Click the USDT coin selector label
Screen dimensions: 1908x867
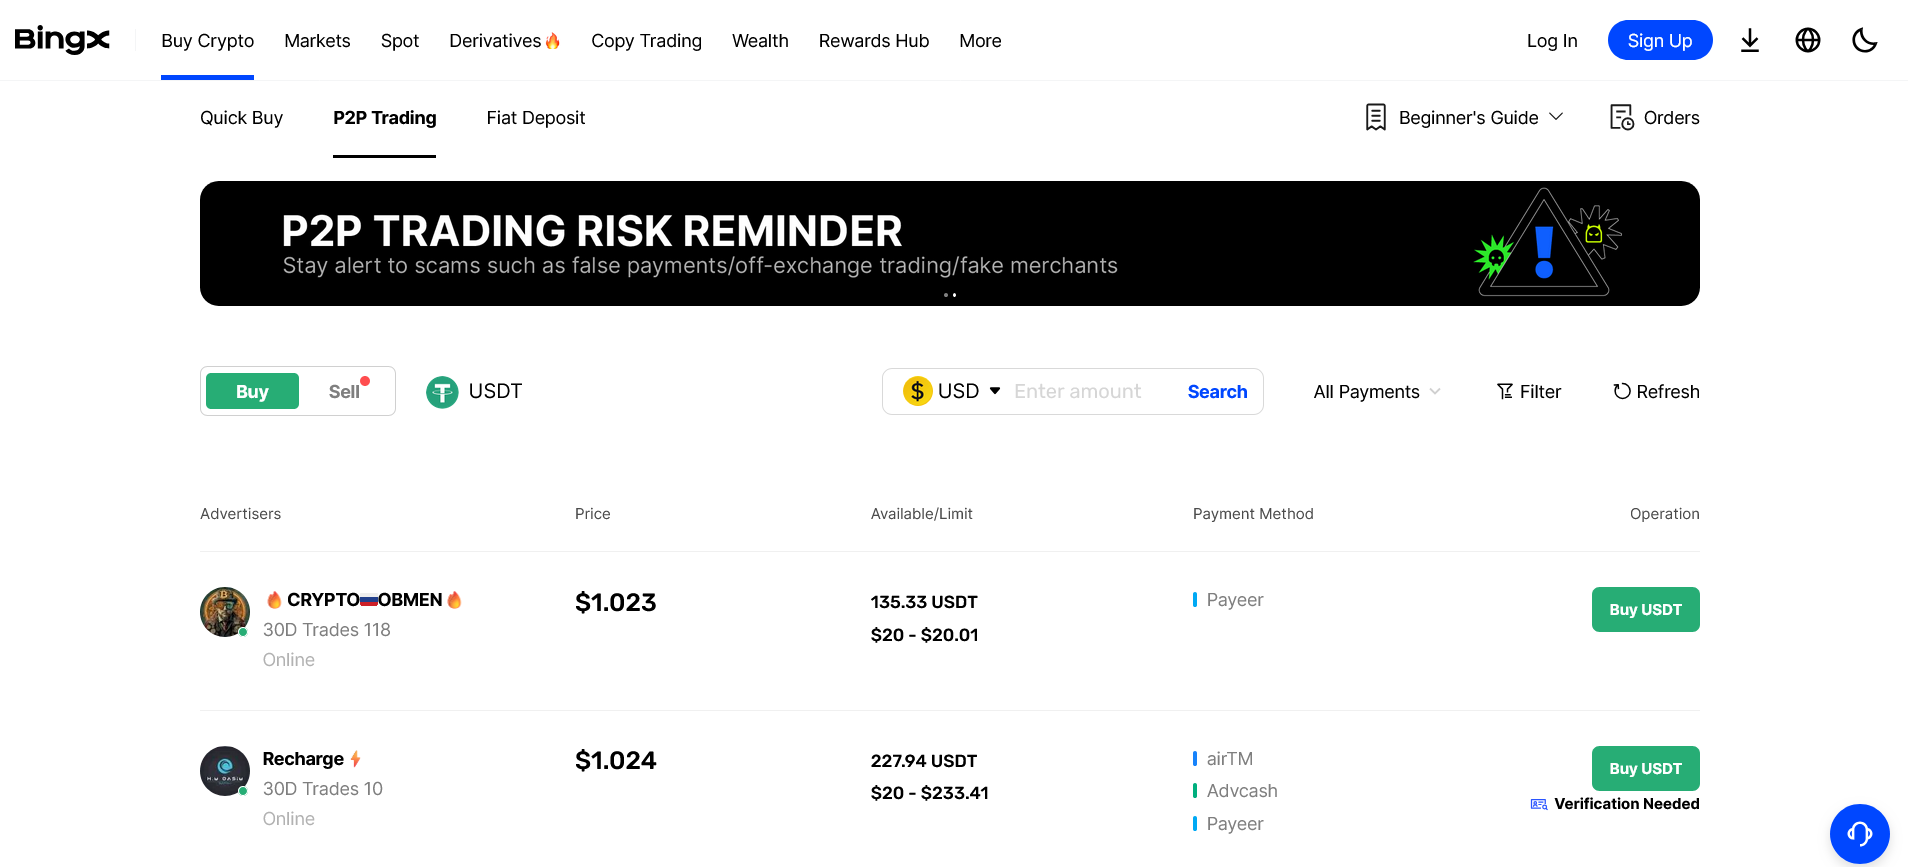coord(495,391)
